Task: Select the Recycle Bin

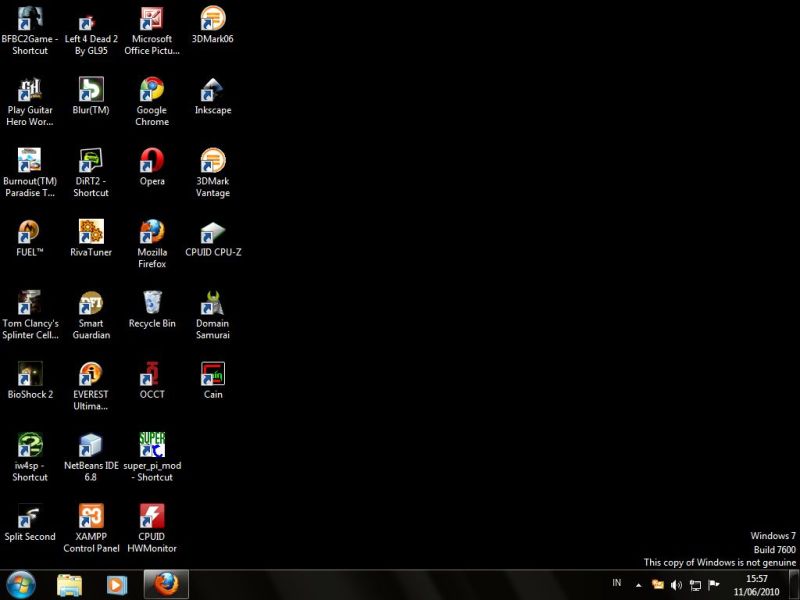Action: pyautogui.click(x=152, y=303)
